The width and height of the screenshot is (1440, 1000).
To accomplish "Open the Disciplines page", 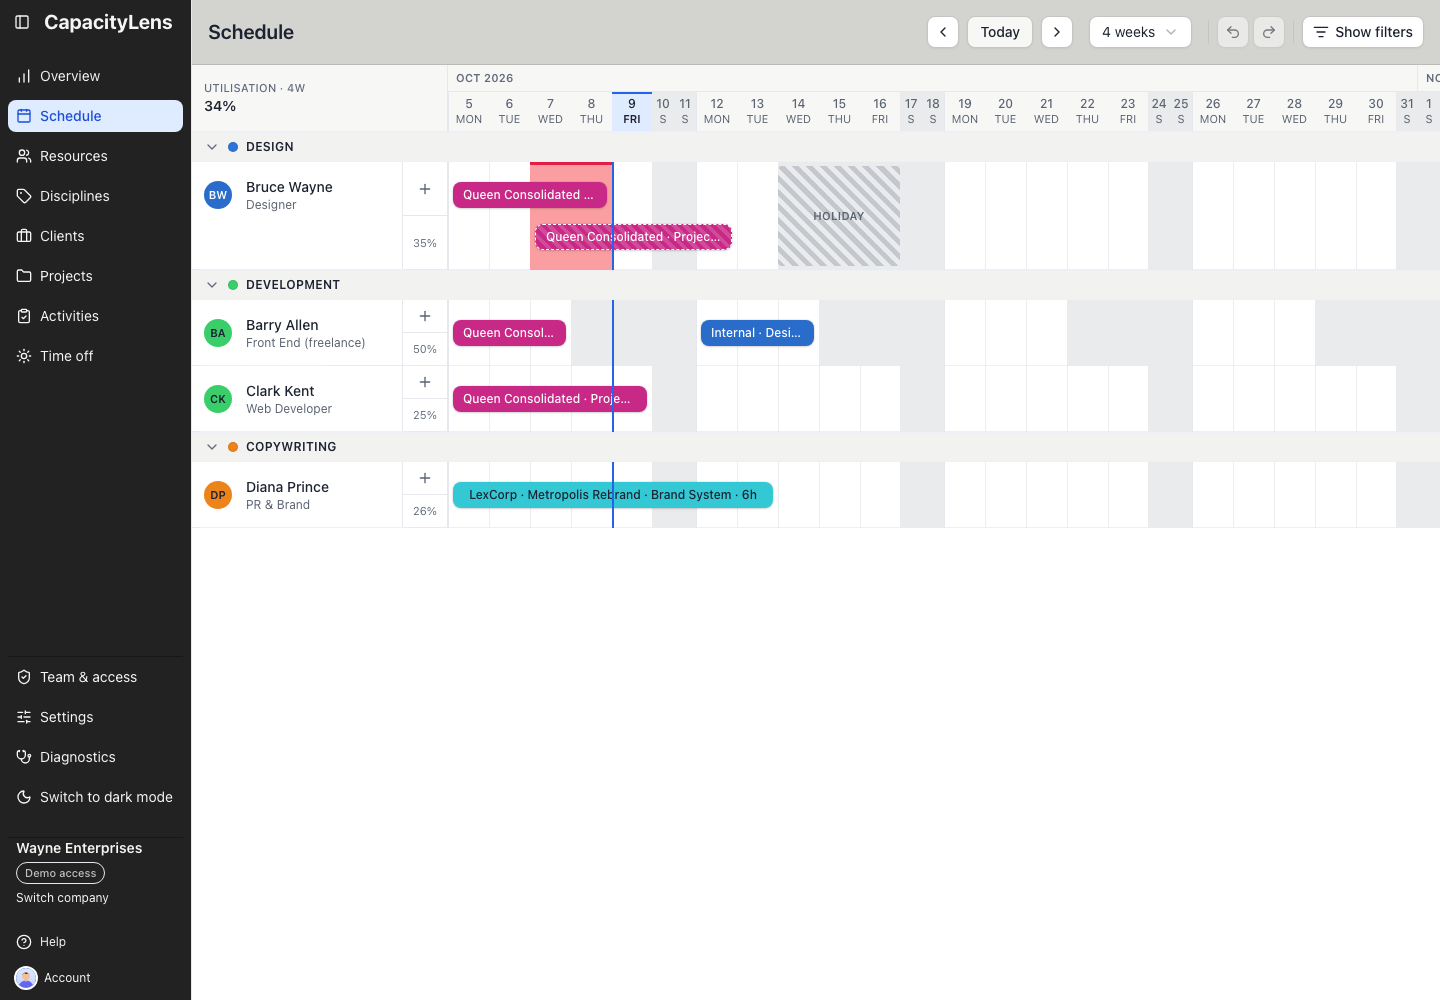I will tap(95, 196).
